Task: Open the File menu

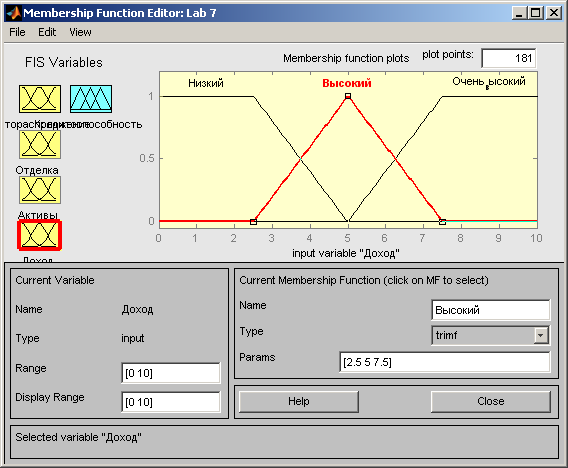Action: coord(17,32)
